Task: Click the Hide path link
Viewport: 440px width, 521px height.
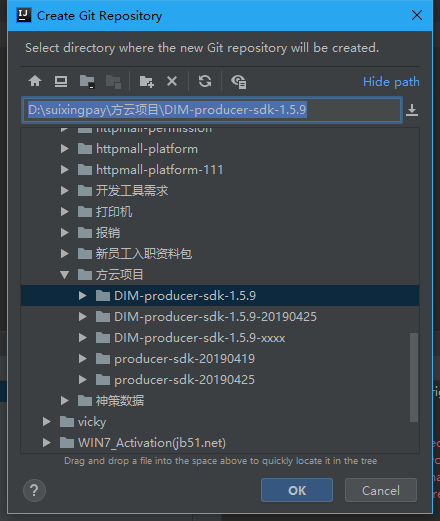Action: 391,82
